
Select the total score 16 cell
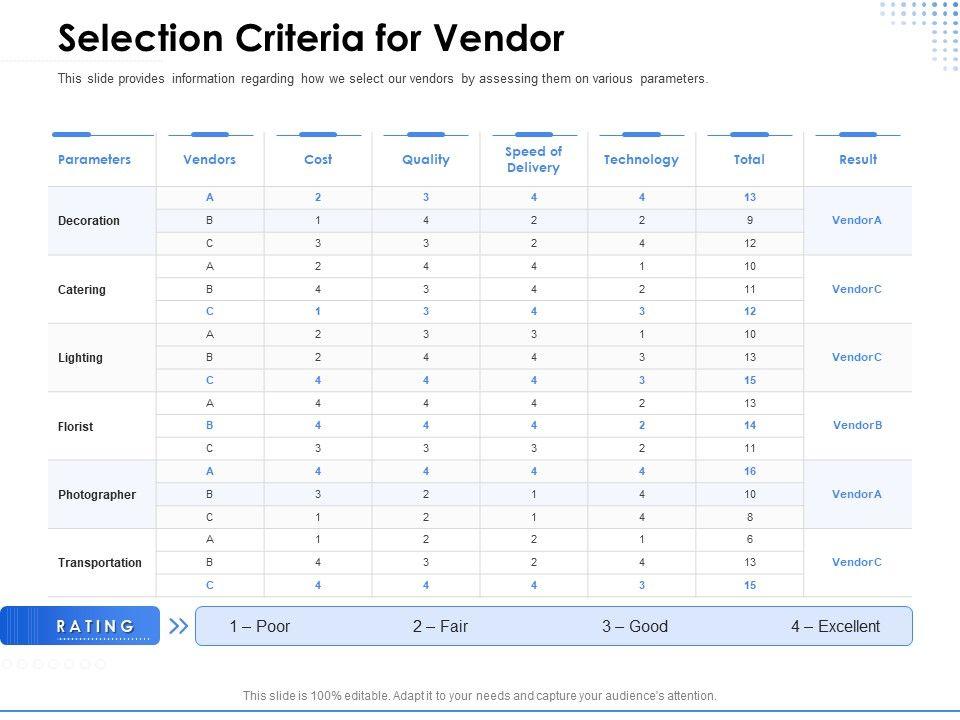tap(750, 471)
